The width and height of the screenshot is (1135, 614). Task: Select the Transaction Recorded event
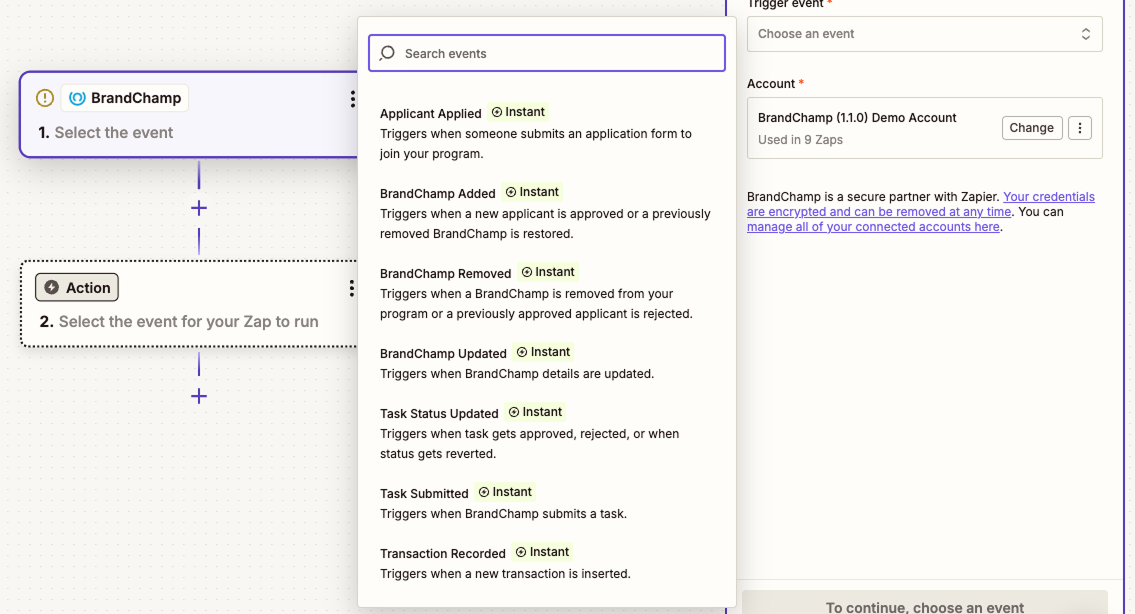[547, 563]
